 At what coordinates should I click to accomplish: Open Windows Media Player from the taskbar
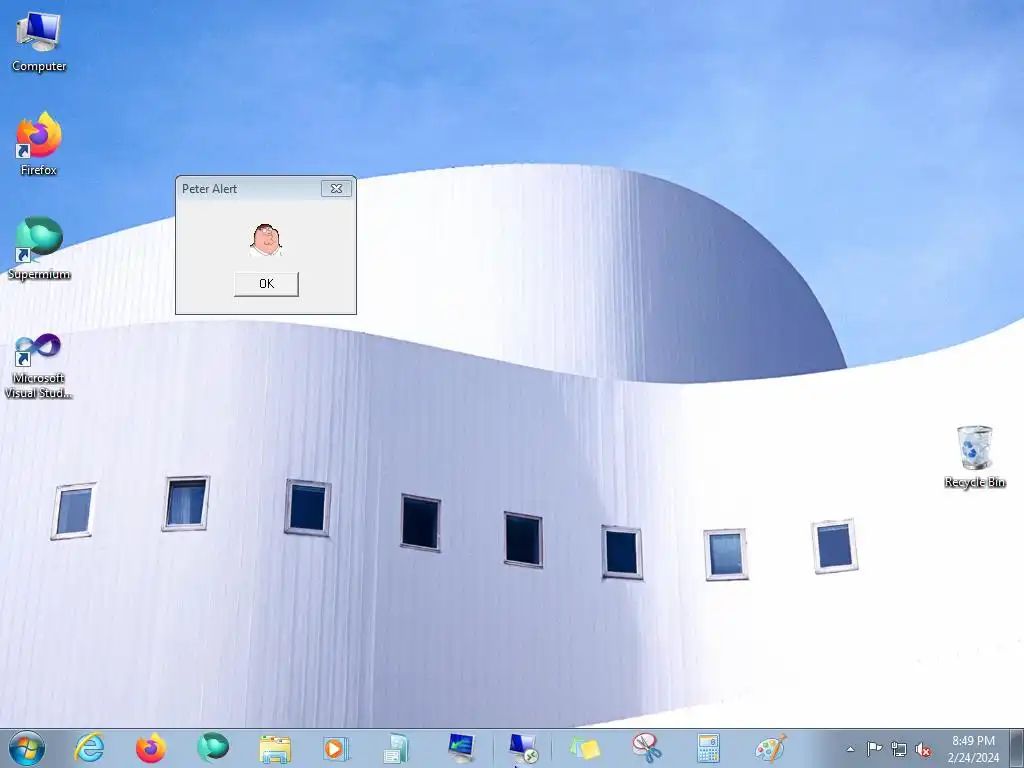coord(336,749)
